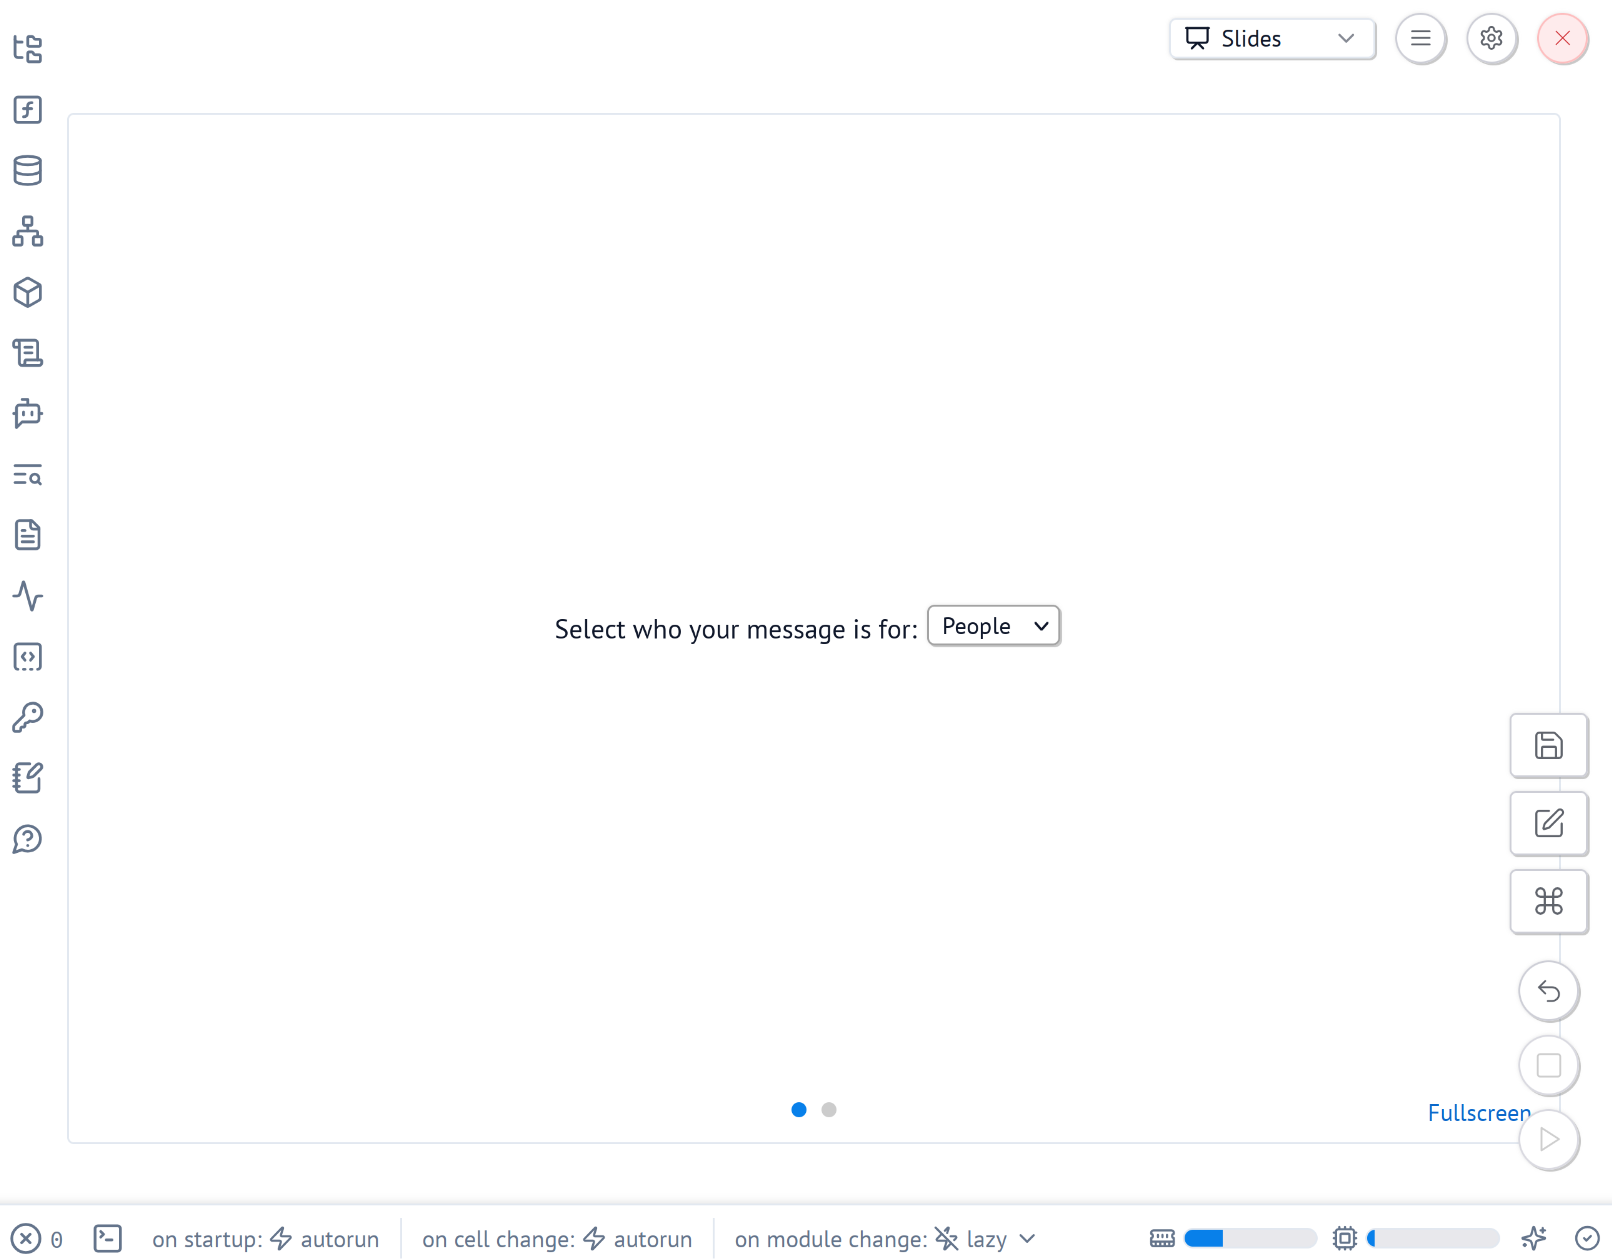Open the Slides layout dropdown
The width and height of the screenshot is (1612, 1260).
tap(1272, 39)
